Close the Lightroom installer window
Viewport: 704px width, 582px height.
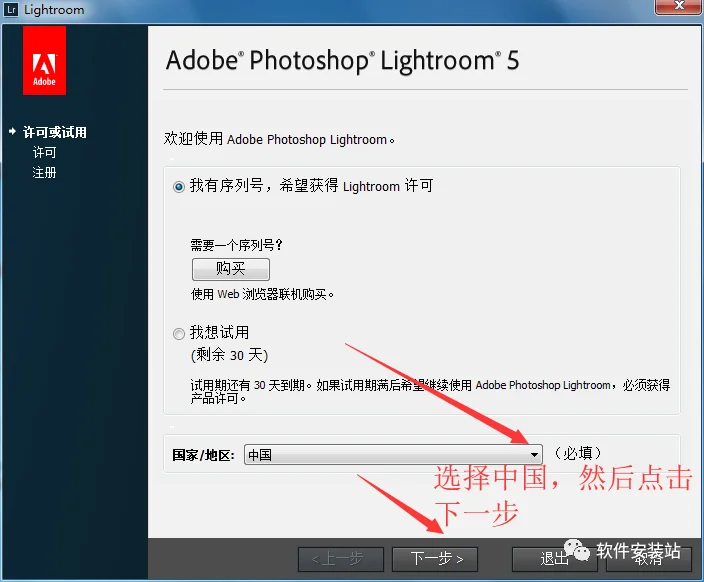click(x=678, y=6)
